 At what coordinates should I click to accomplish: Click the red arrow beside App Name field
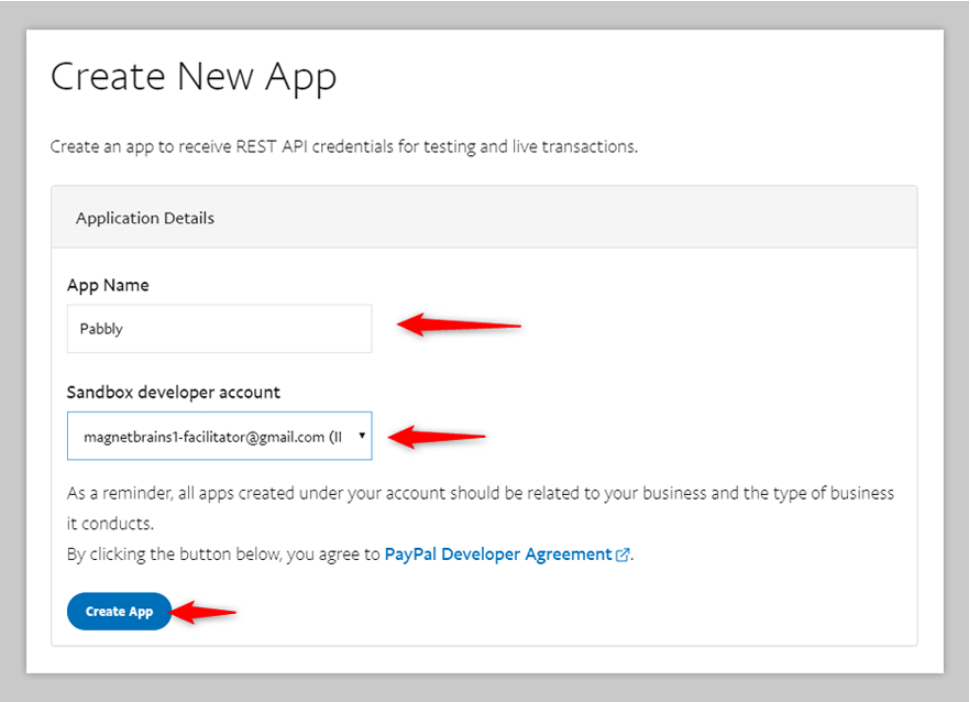pyautogui.click(x=459, y=325)
